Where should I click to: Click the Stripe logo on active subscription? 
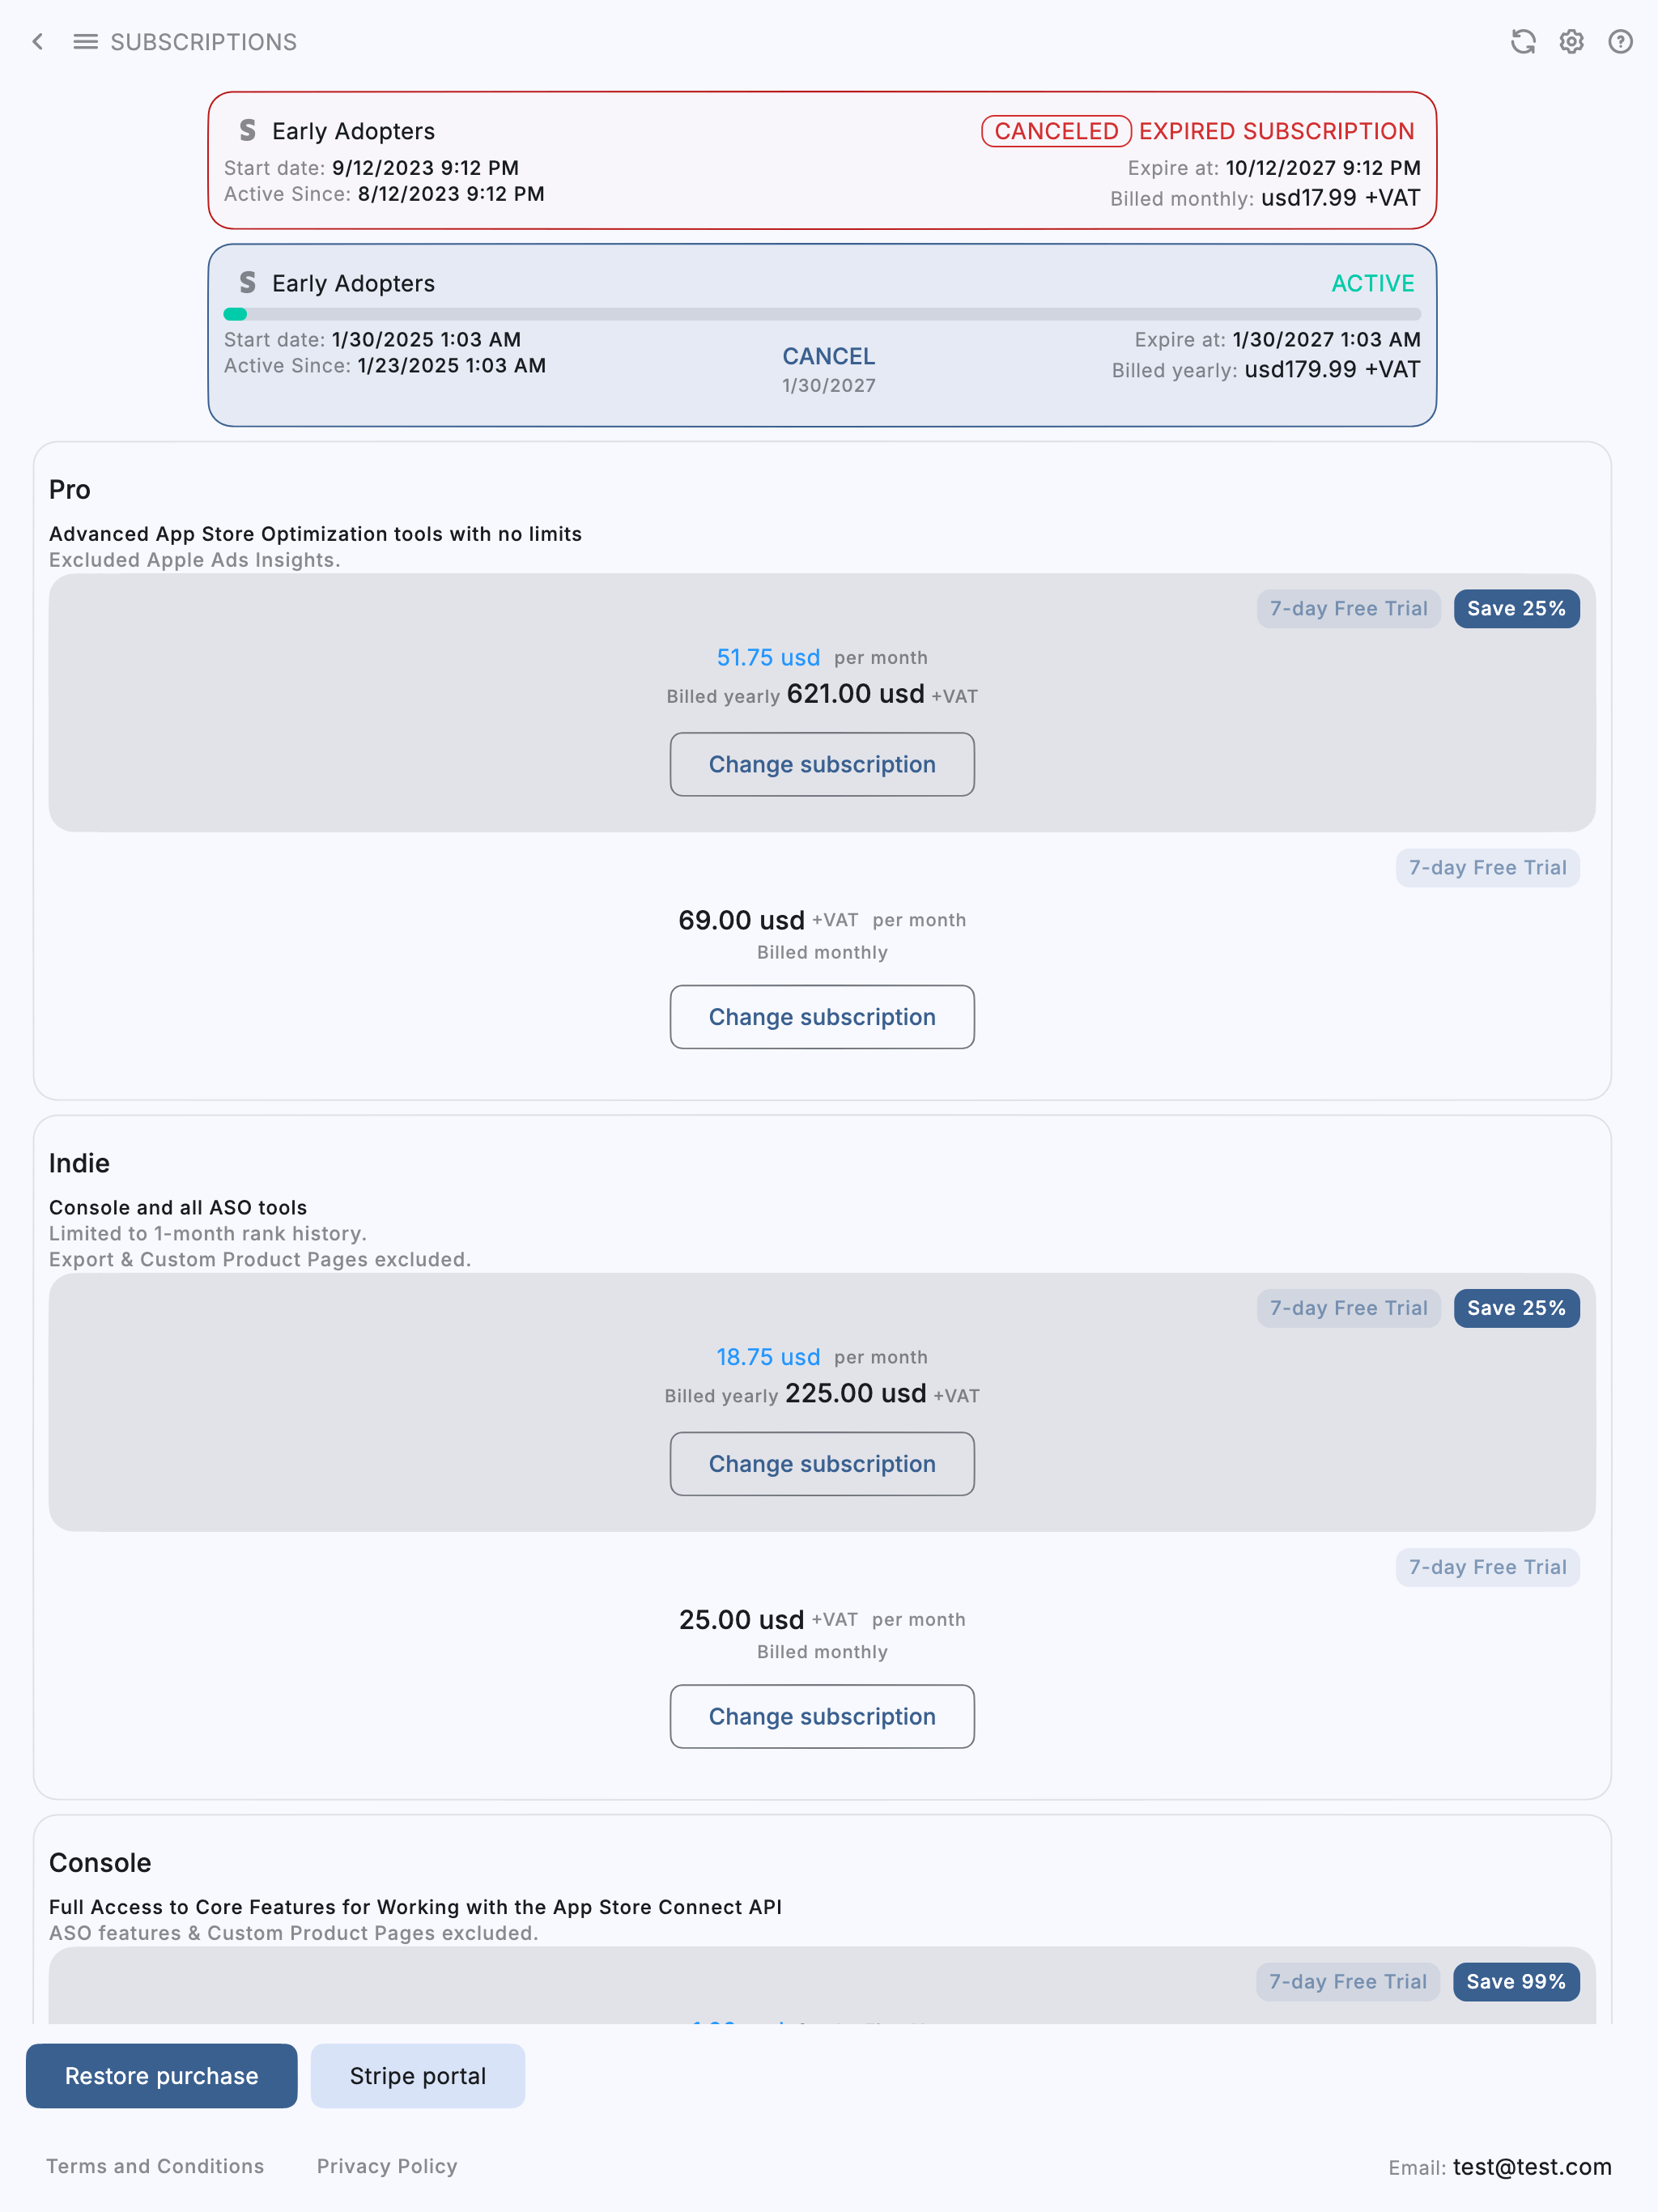point(247,283)
